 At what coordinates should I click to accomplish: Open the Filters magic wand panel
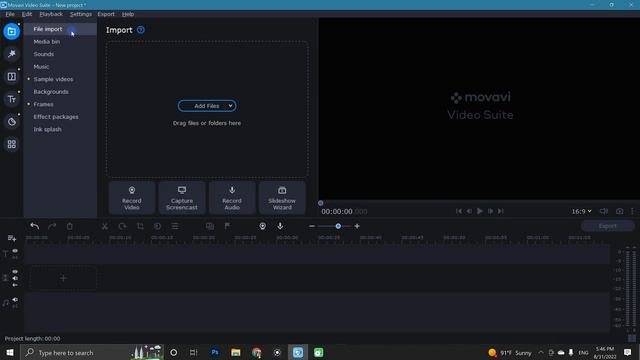point(11,54)
